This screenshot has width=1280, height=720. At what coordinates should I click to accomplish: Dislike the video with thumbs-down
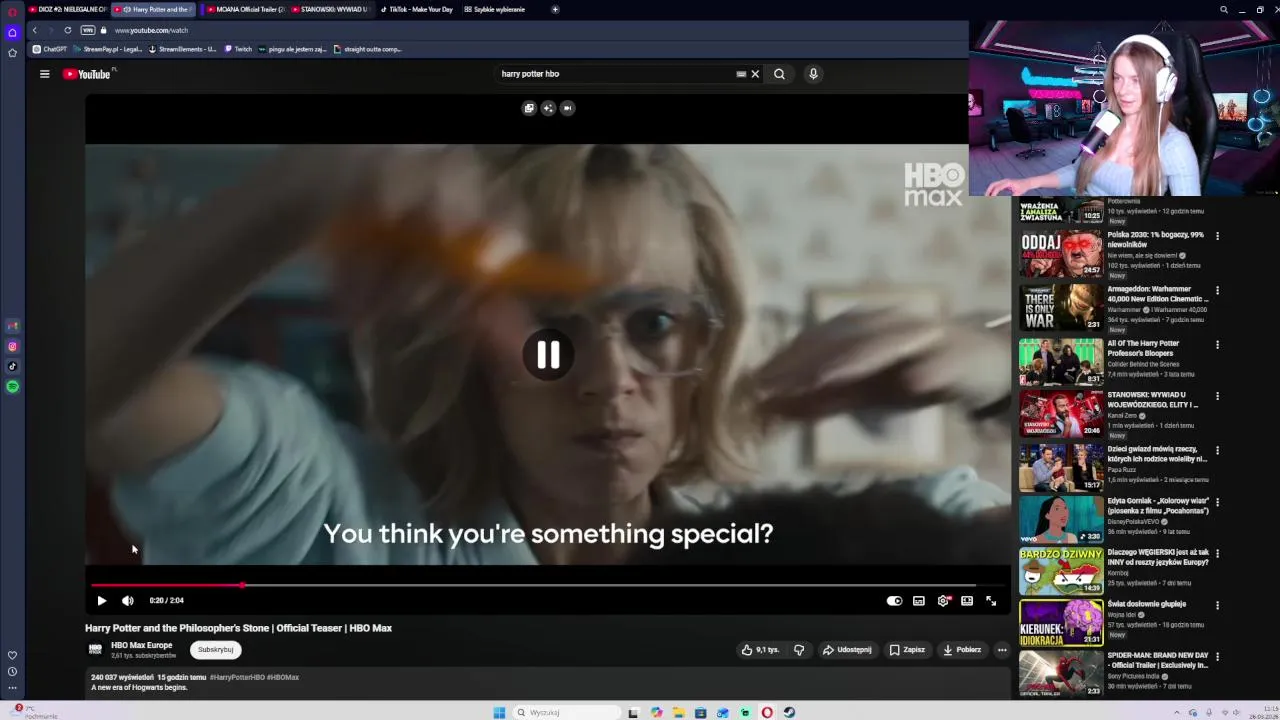pyautogui.click(x=799, y=650)
